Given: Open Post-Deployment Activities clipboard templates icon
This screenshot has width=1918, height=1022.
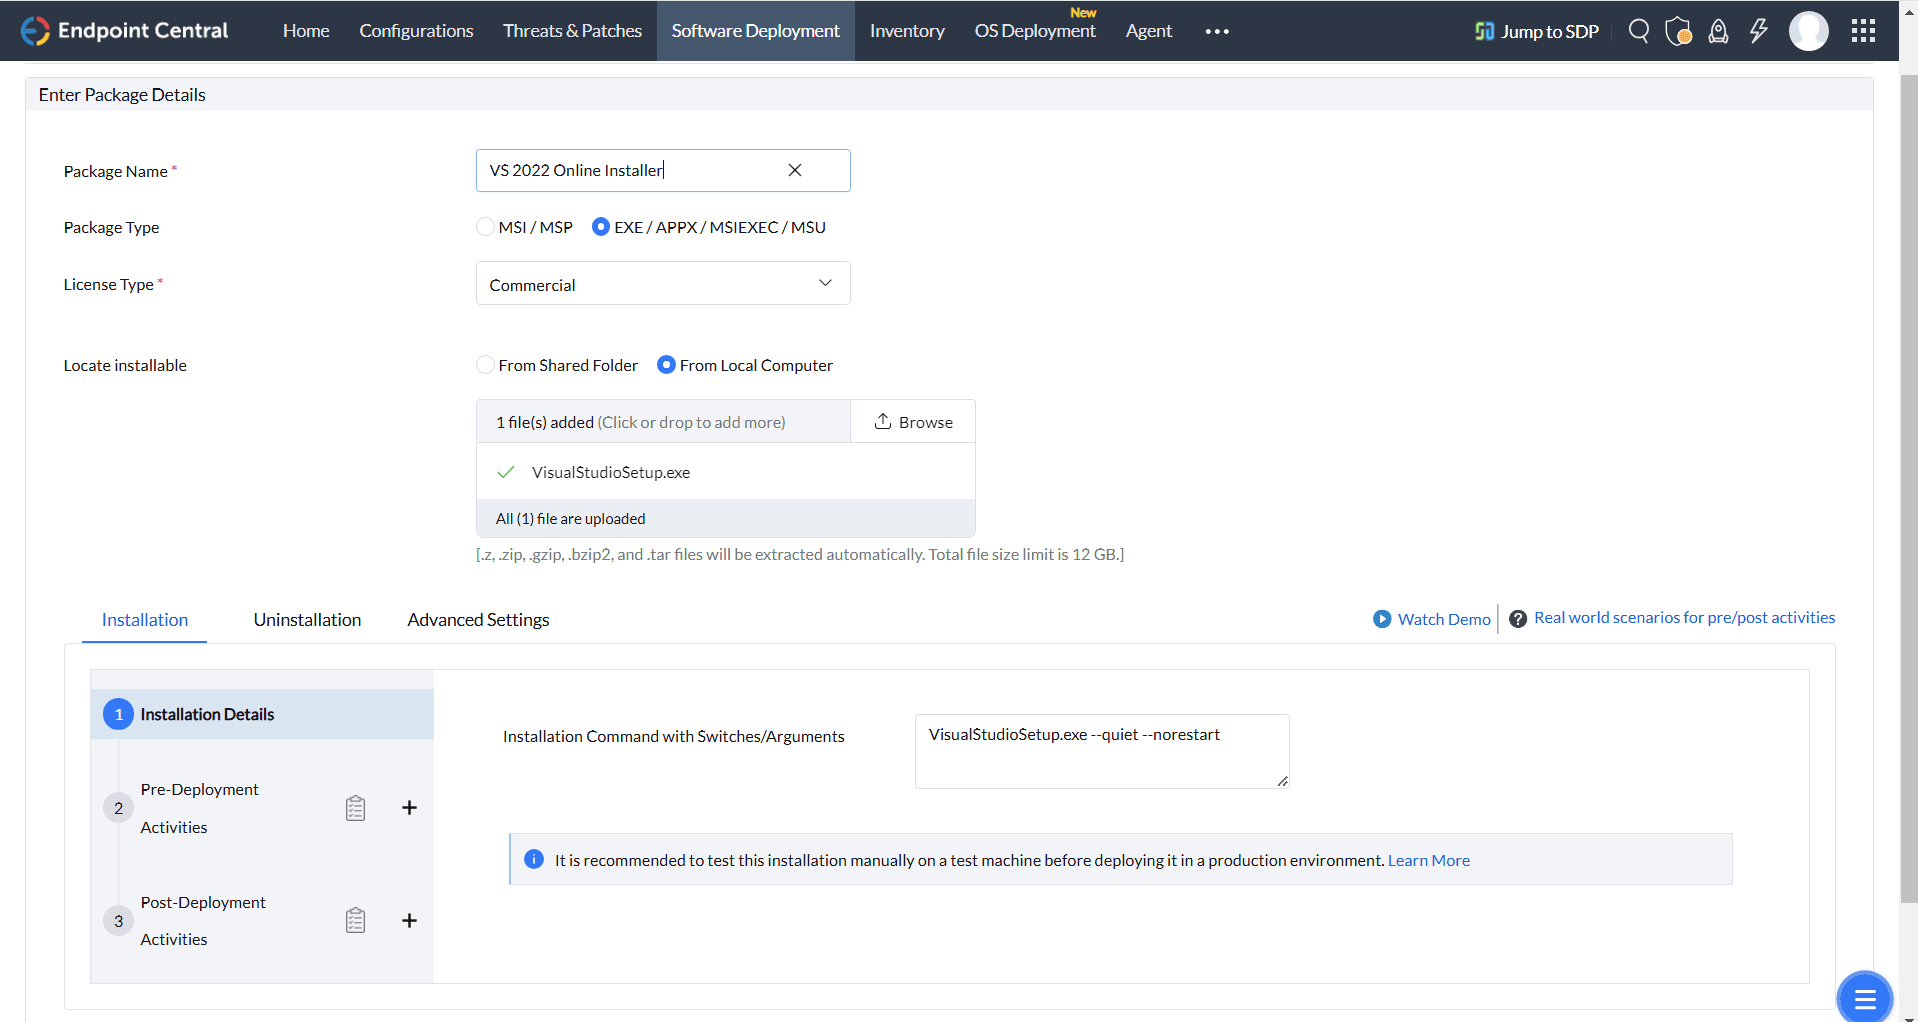Looking at the screenshot, I should (x=355, y=920).
